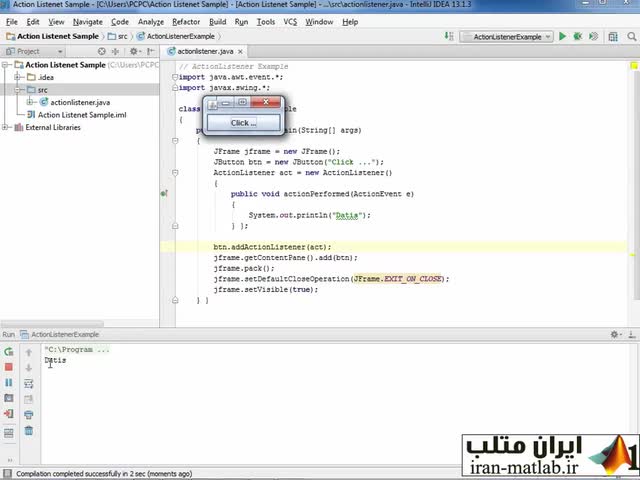Image resolution: width=640 pixels, height=480 pixels.
Task: Click ActionListenerExample breadcrumb in navigation bar
Action: [176, 36]
